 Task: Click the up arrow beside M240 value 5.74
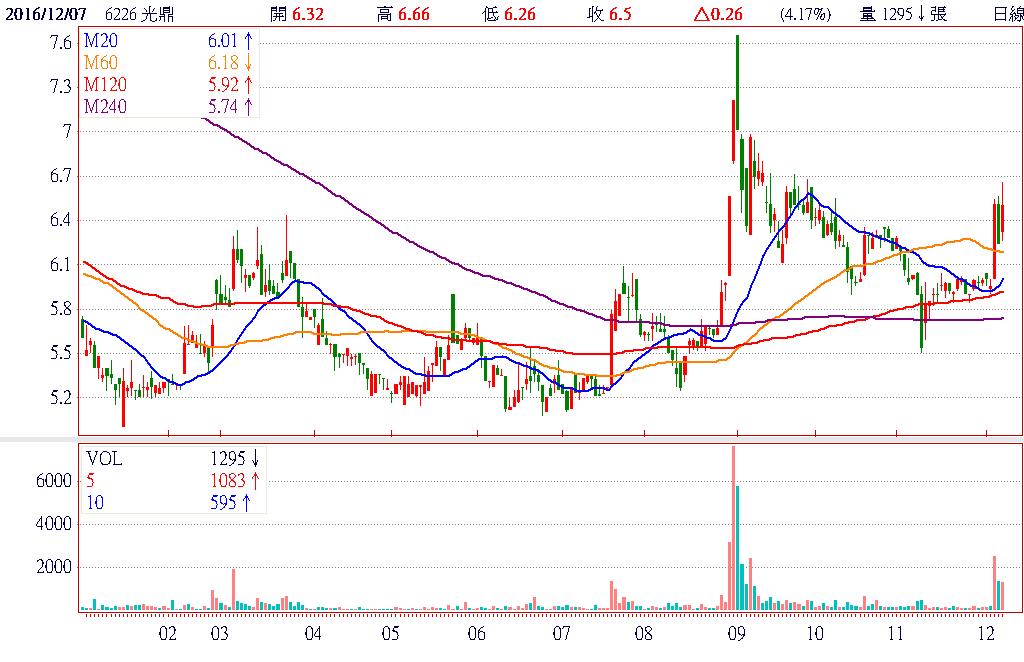(x=247, y=105)
